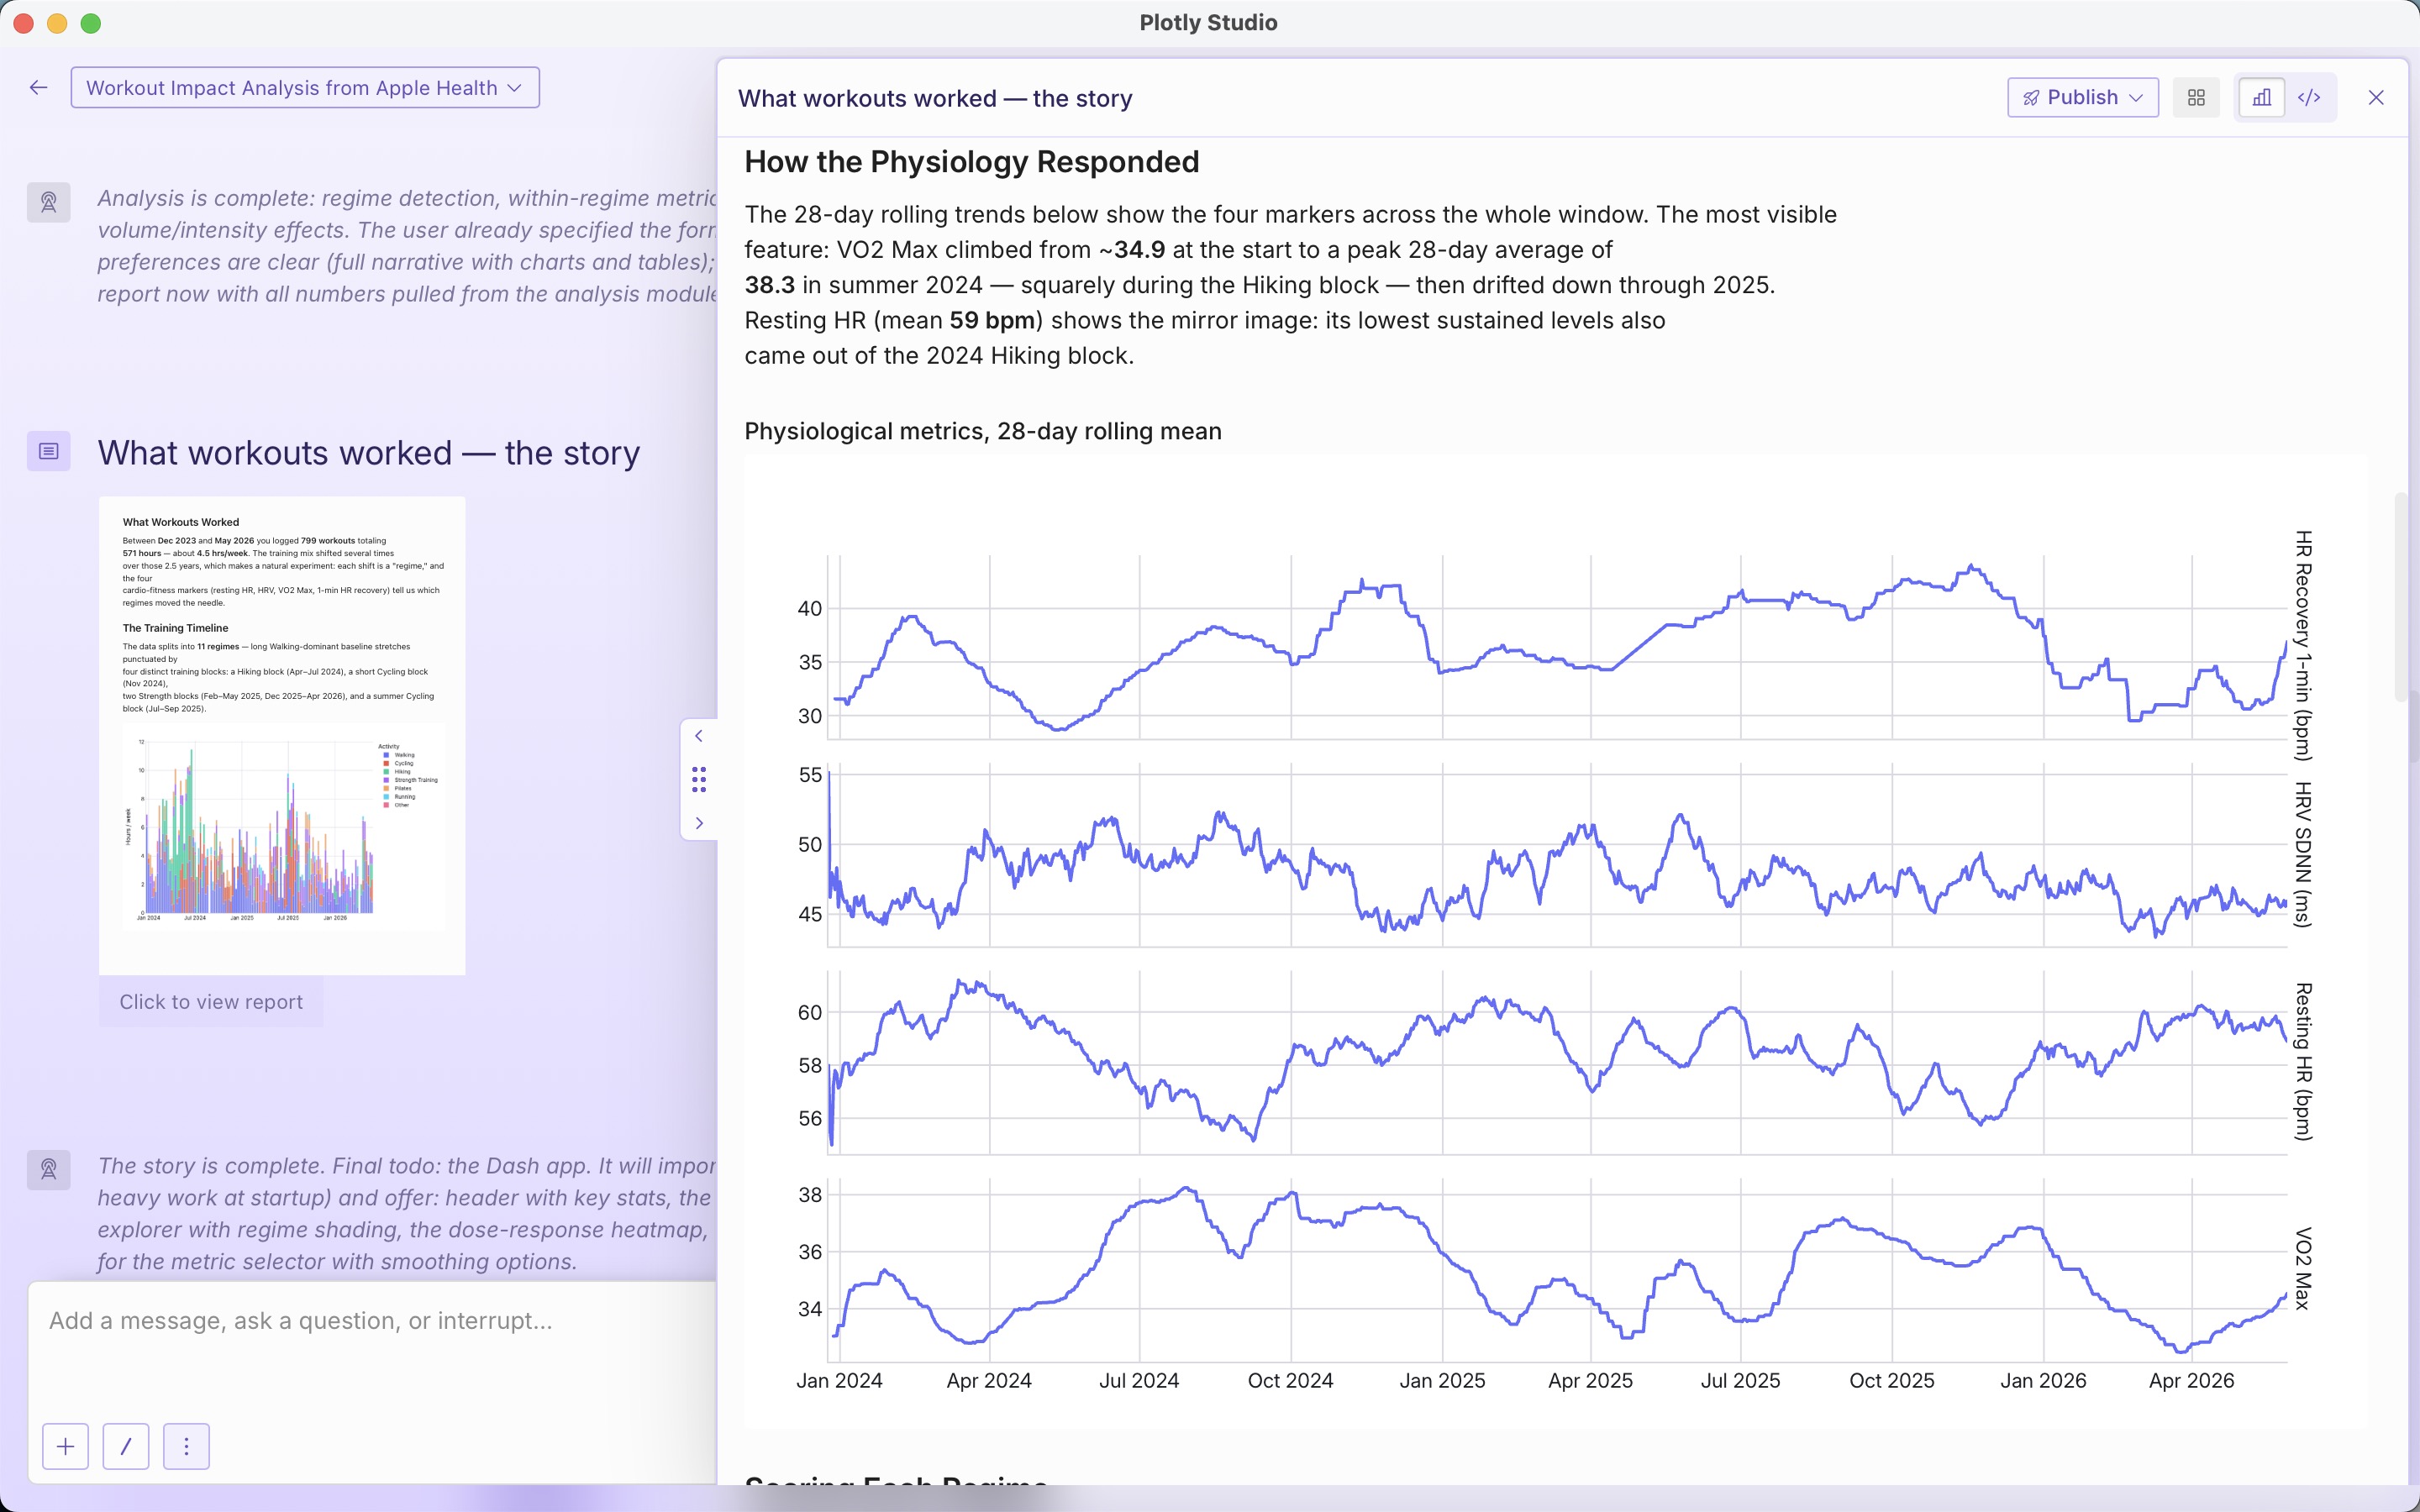
Task: Click the report document icon beside title
Action: tap(48, 452)
